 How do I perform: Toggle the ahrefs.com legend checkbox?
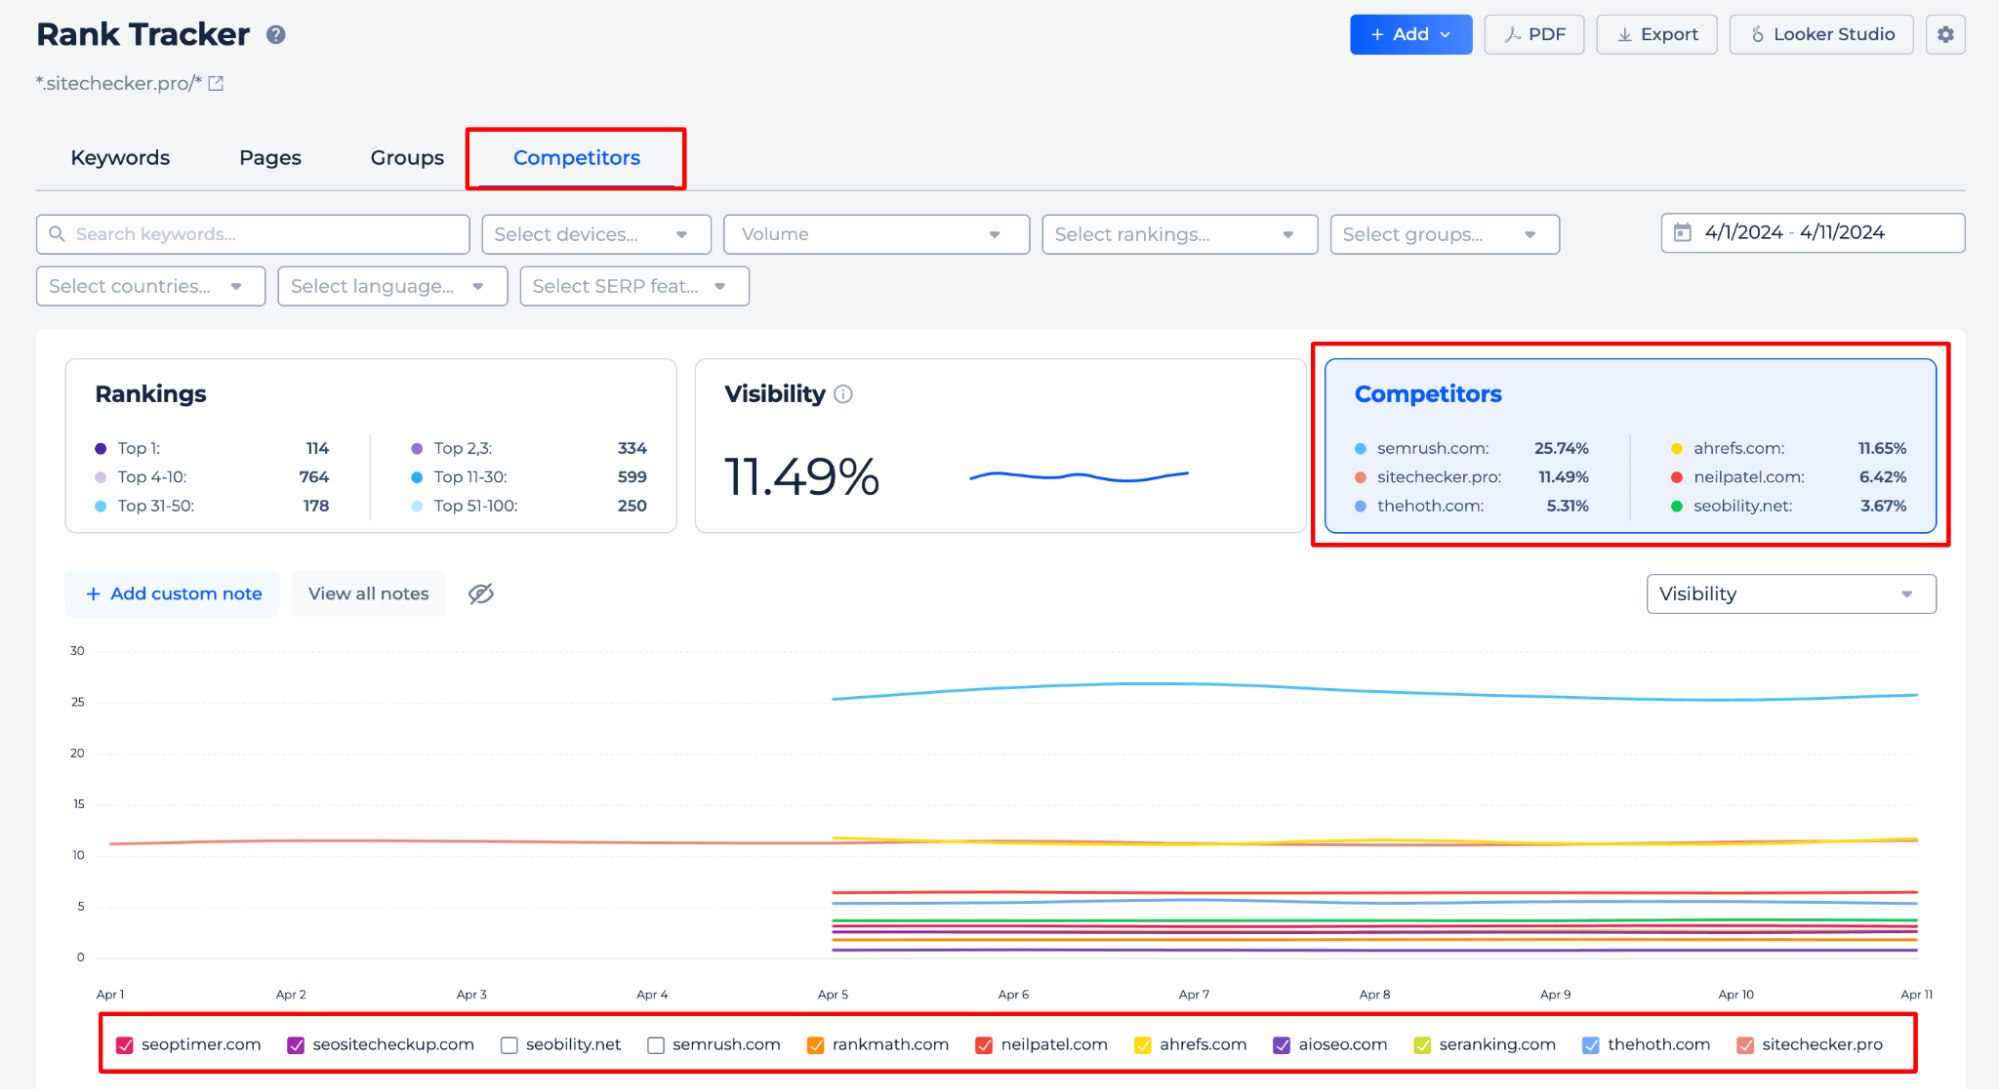(x=1143, y=1045)
